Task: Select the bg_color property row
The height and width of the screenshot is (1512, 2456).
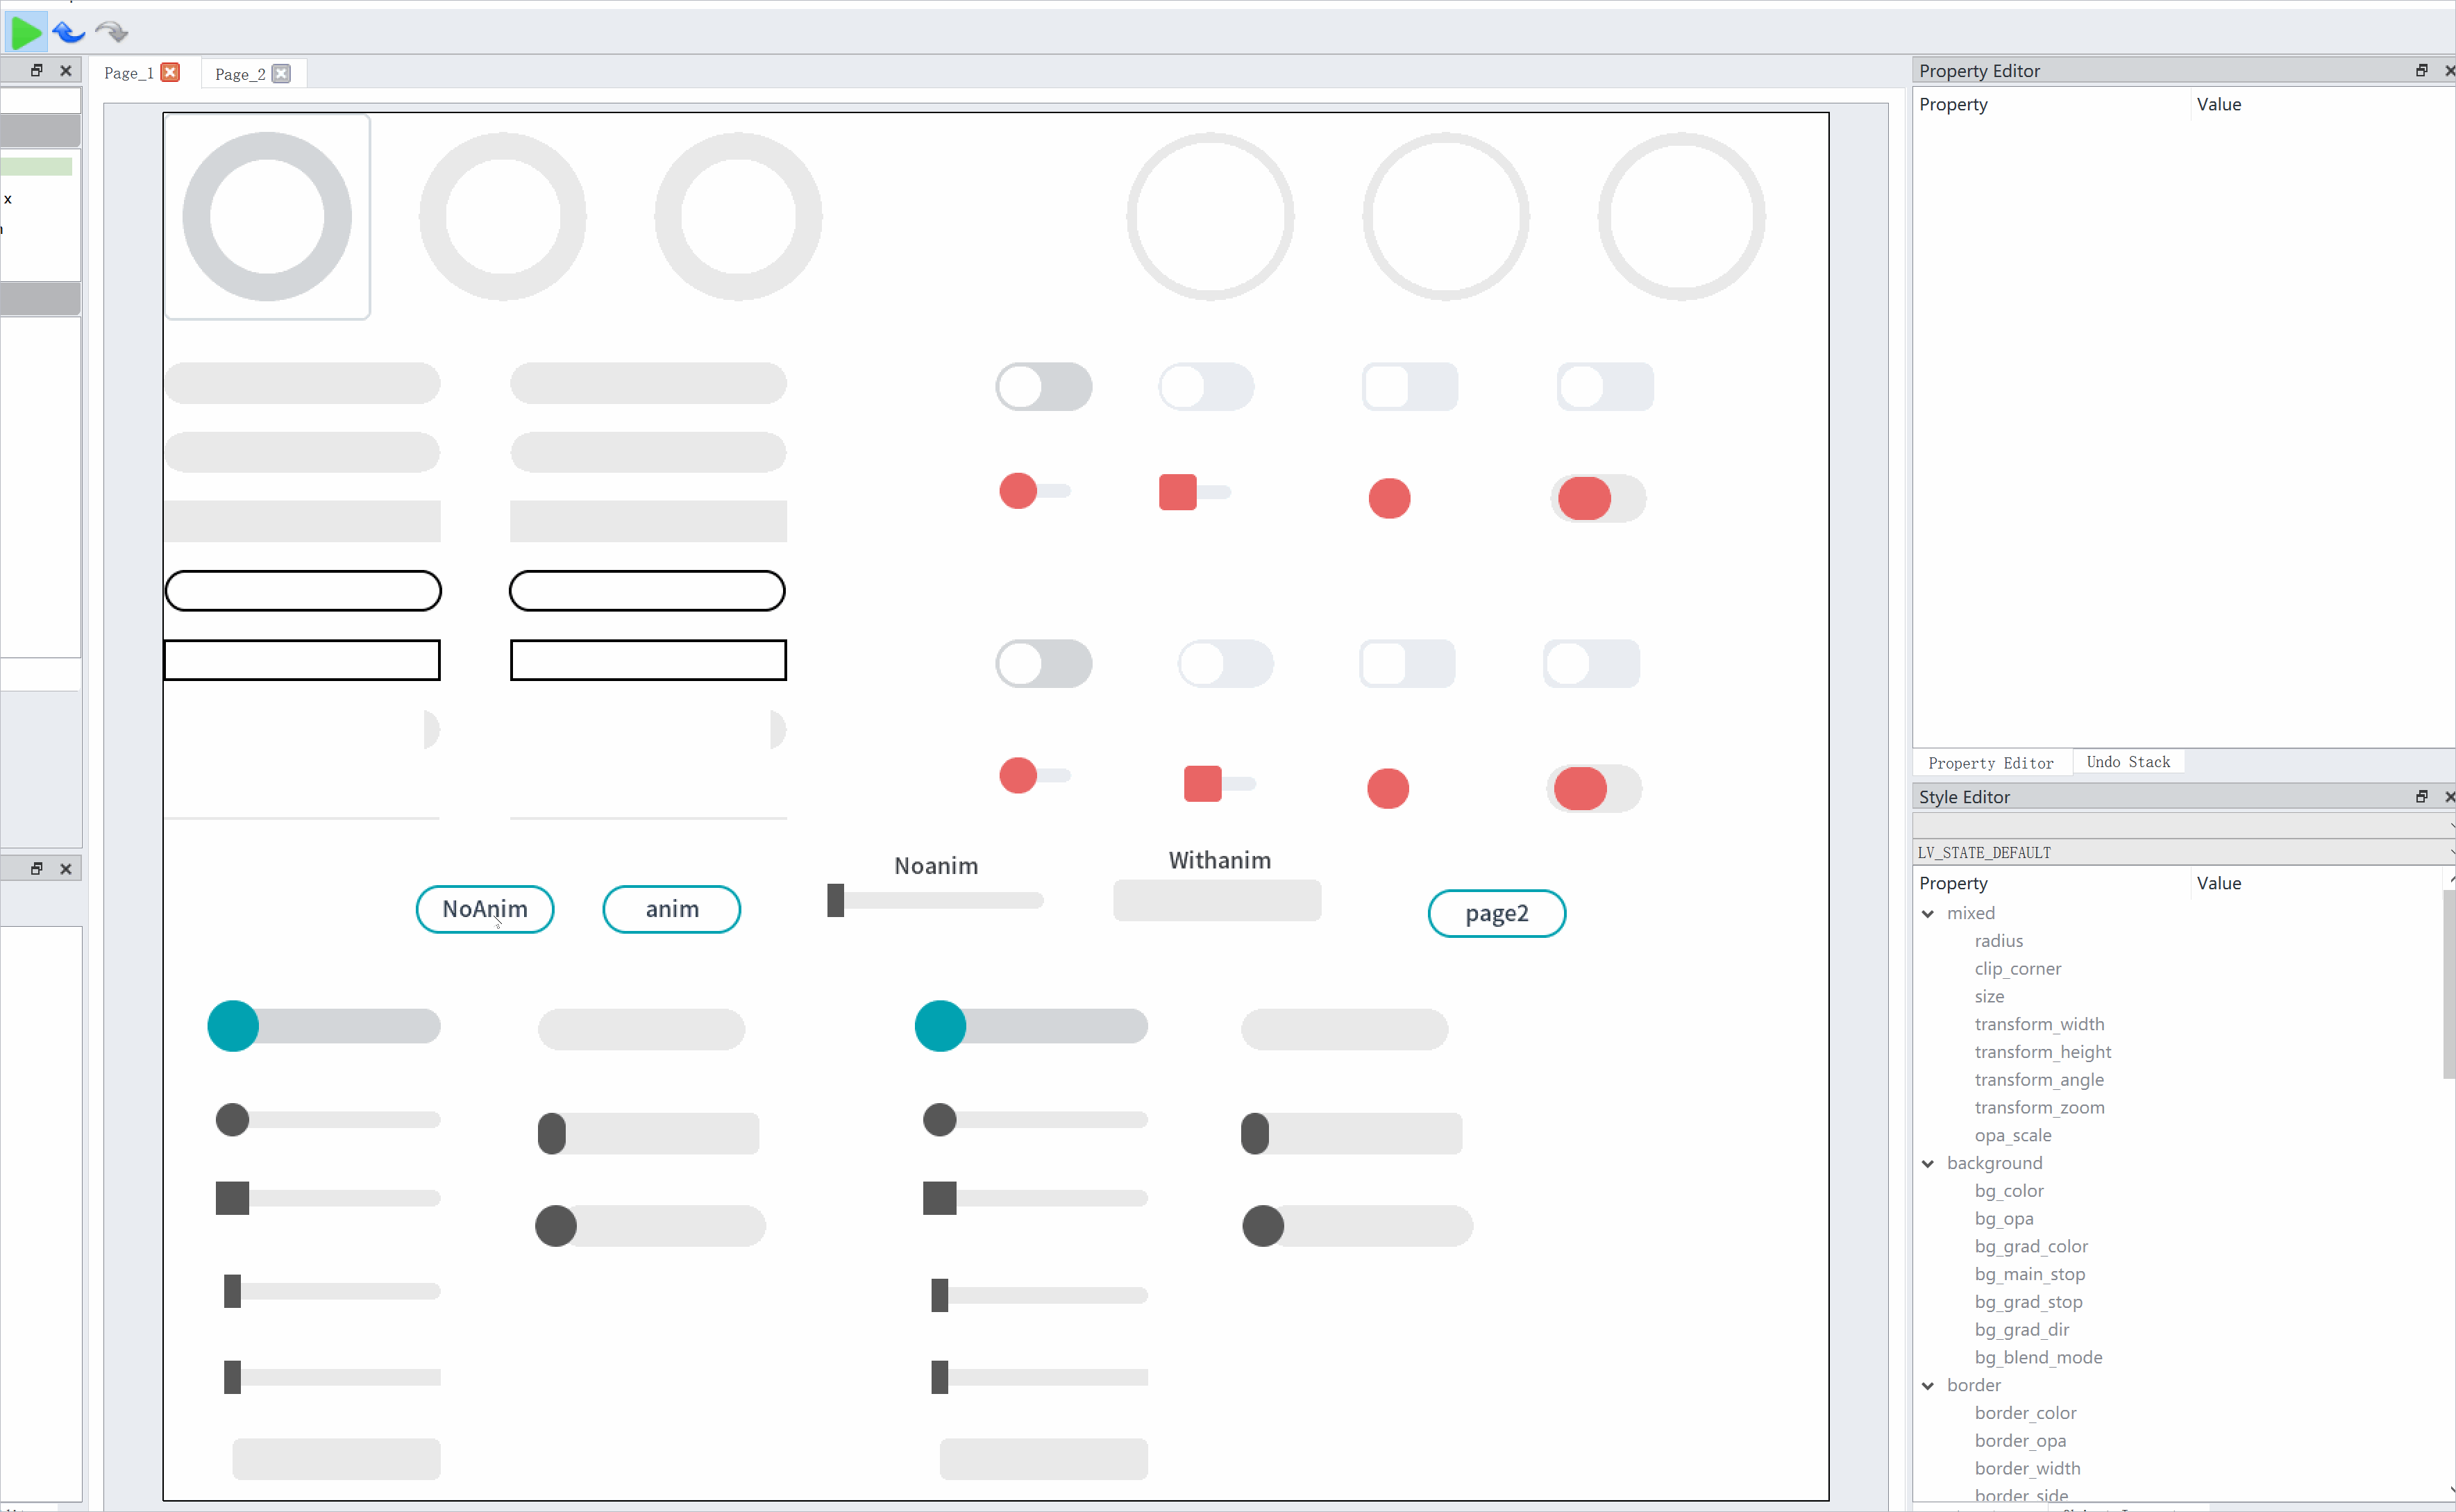Action: tap(2008, 1191)
